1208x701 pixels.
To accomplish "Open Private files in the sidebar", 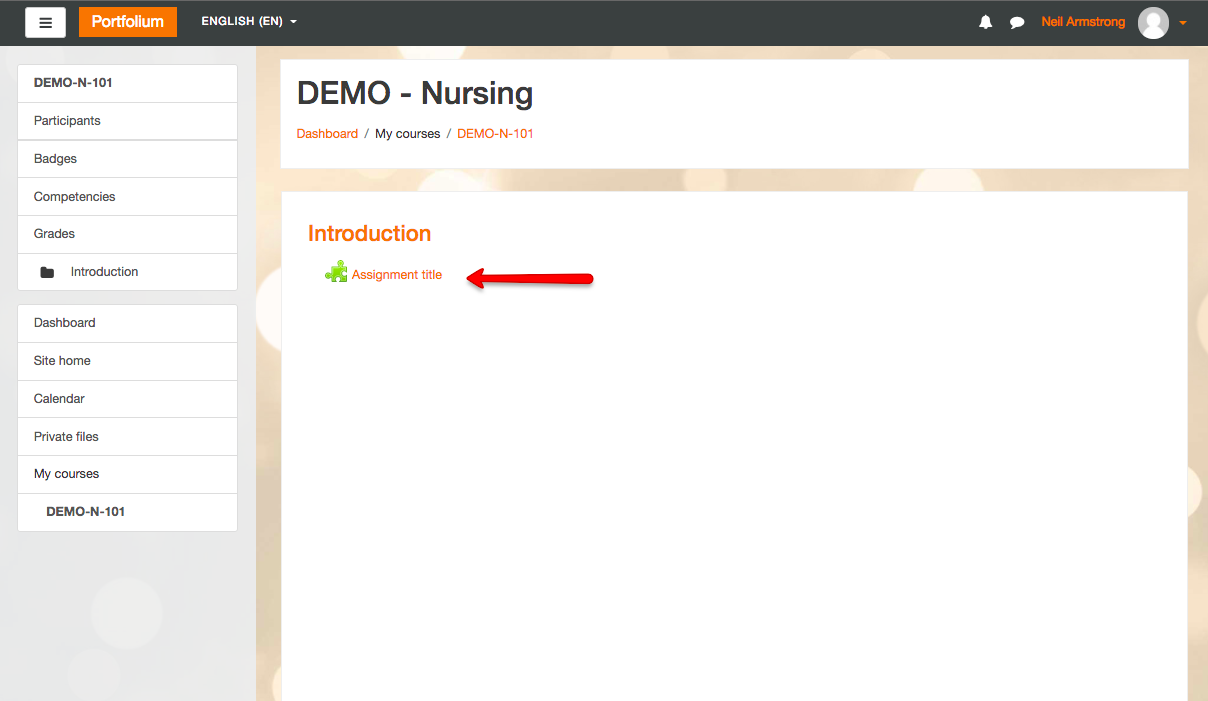I will [127, 437].
